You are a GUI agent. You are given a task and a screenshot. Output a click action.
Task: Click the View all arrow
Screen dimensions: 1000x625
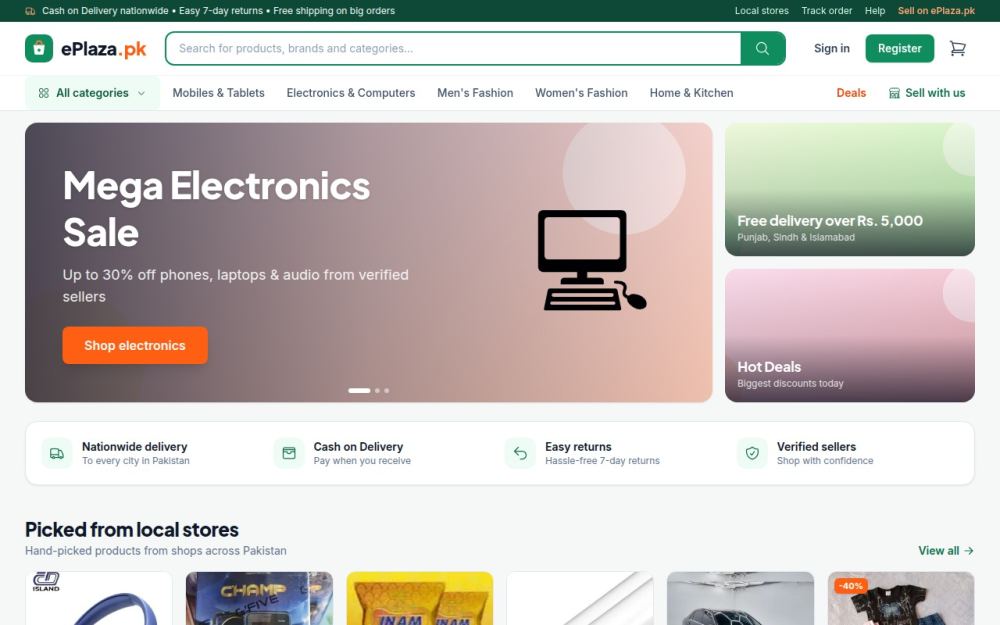point(969,550)
